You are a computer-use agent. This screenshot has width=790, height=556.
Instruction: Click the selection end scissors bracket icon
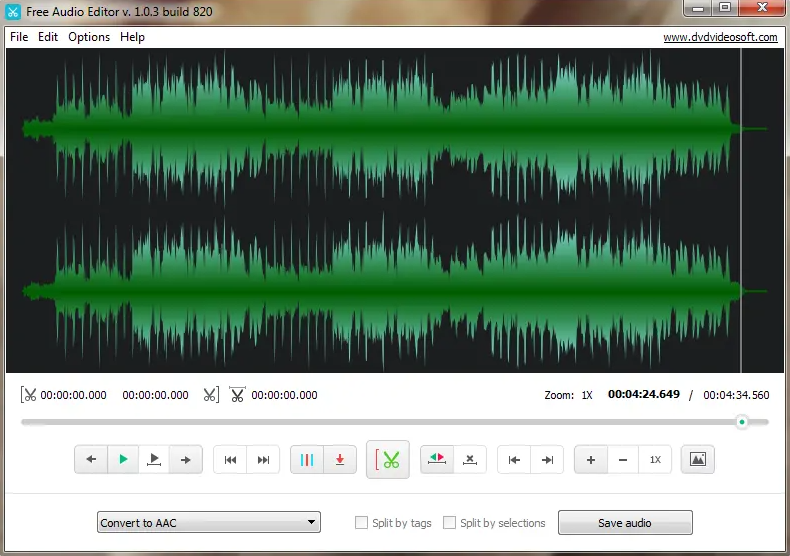click(211, 395)
